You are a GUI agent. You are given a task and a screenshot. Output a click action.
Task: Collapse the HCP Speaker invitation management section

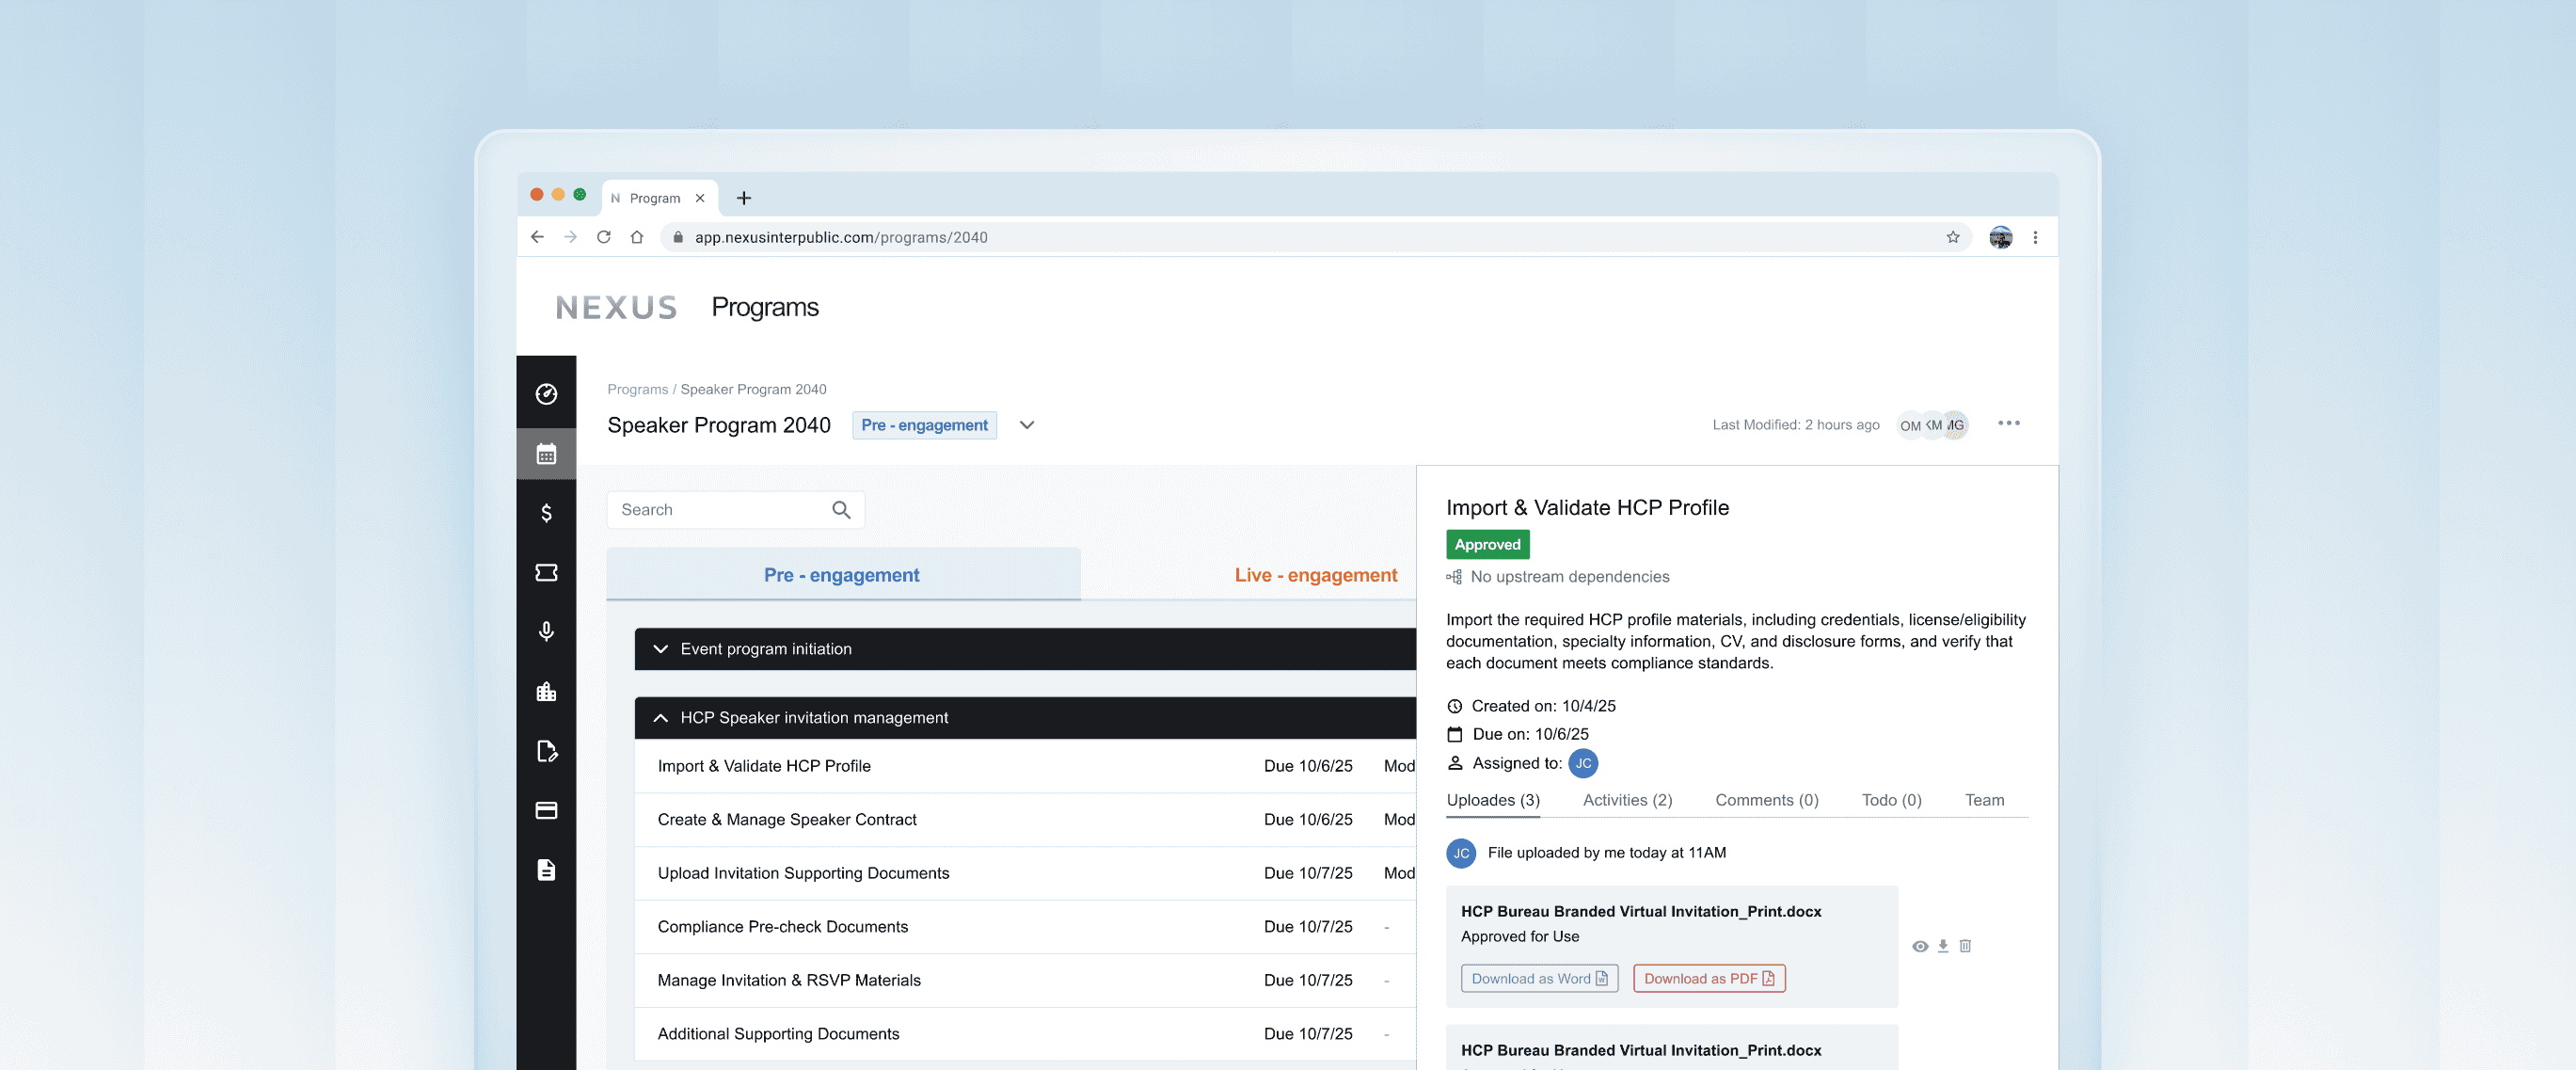tap(661, 718)
